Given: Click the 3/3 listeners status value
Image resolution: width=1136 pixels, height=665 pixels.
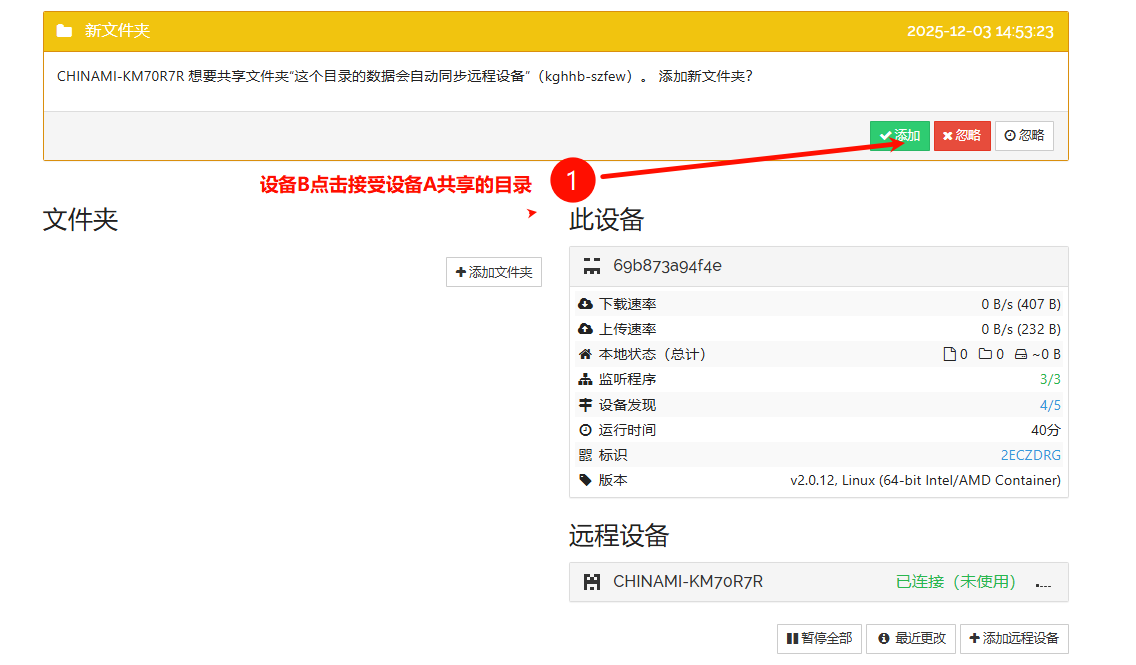Looking at the screenshot, I should 1050,380.
